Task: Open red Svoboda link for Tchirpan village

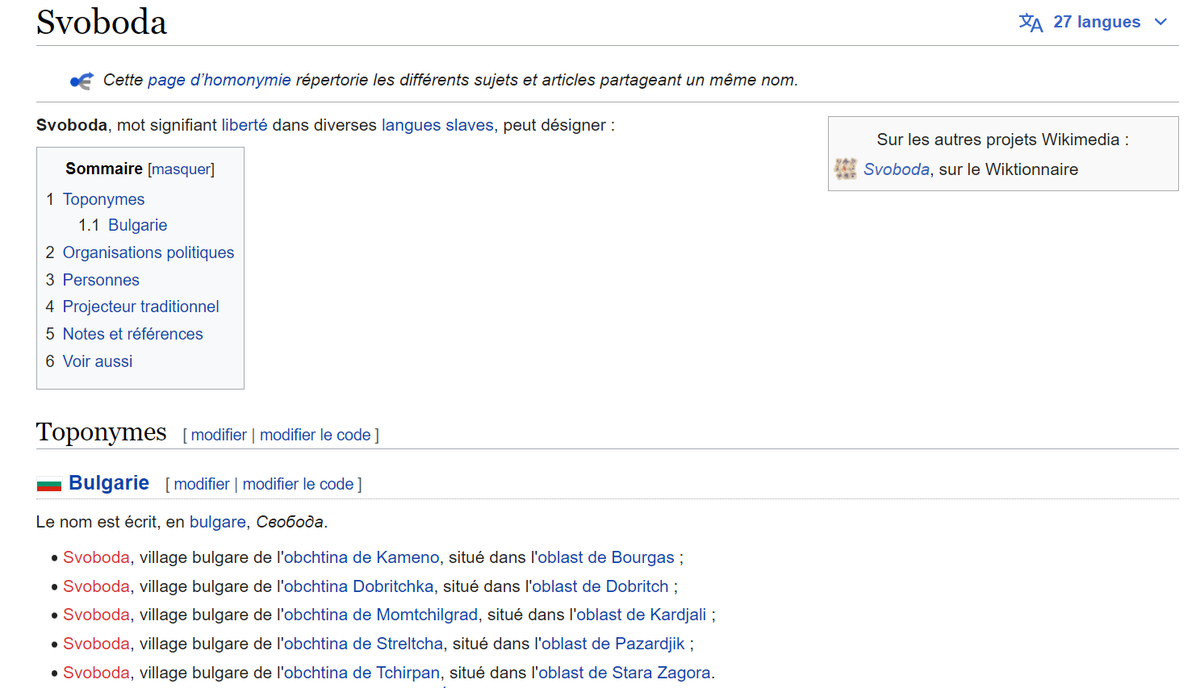Action: (96, 672)
